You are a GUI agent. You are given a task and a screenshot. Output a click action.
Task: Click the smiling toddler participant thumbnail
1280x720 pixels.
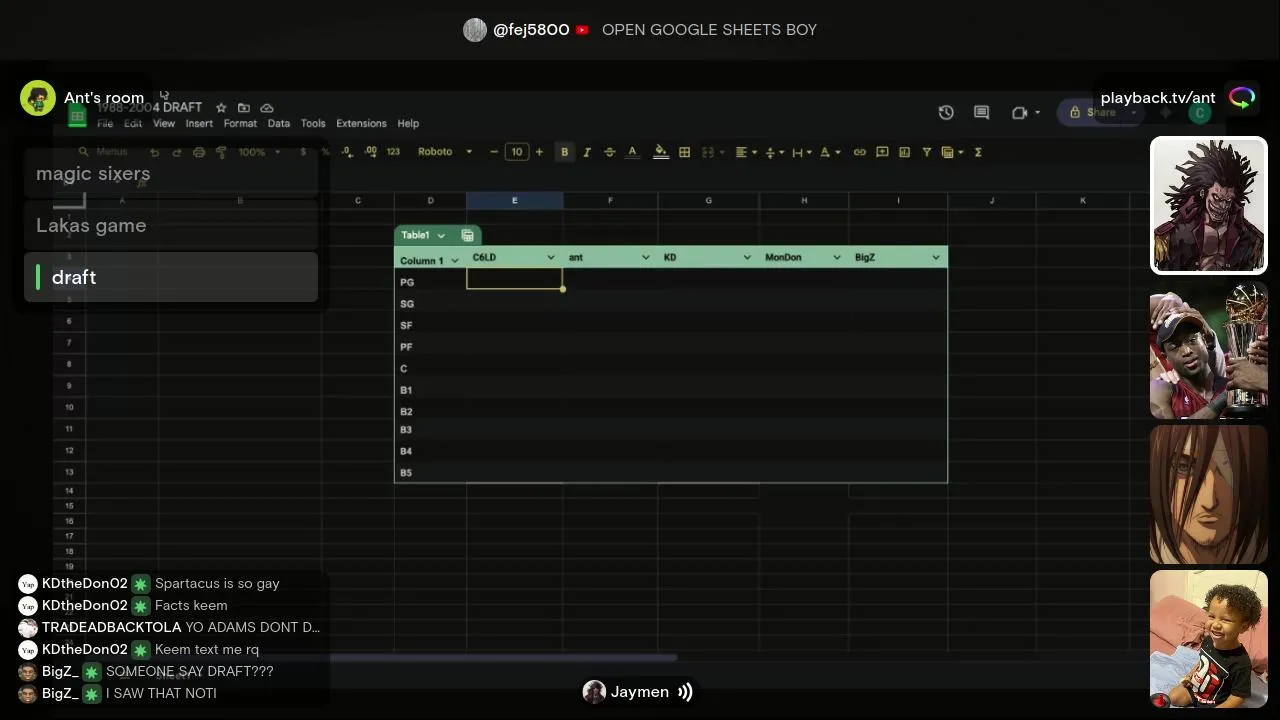[1209, 638]
